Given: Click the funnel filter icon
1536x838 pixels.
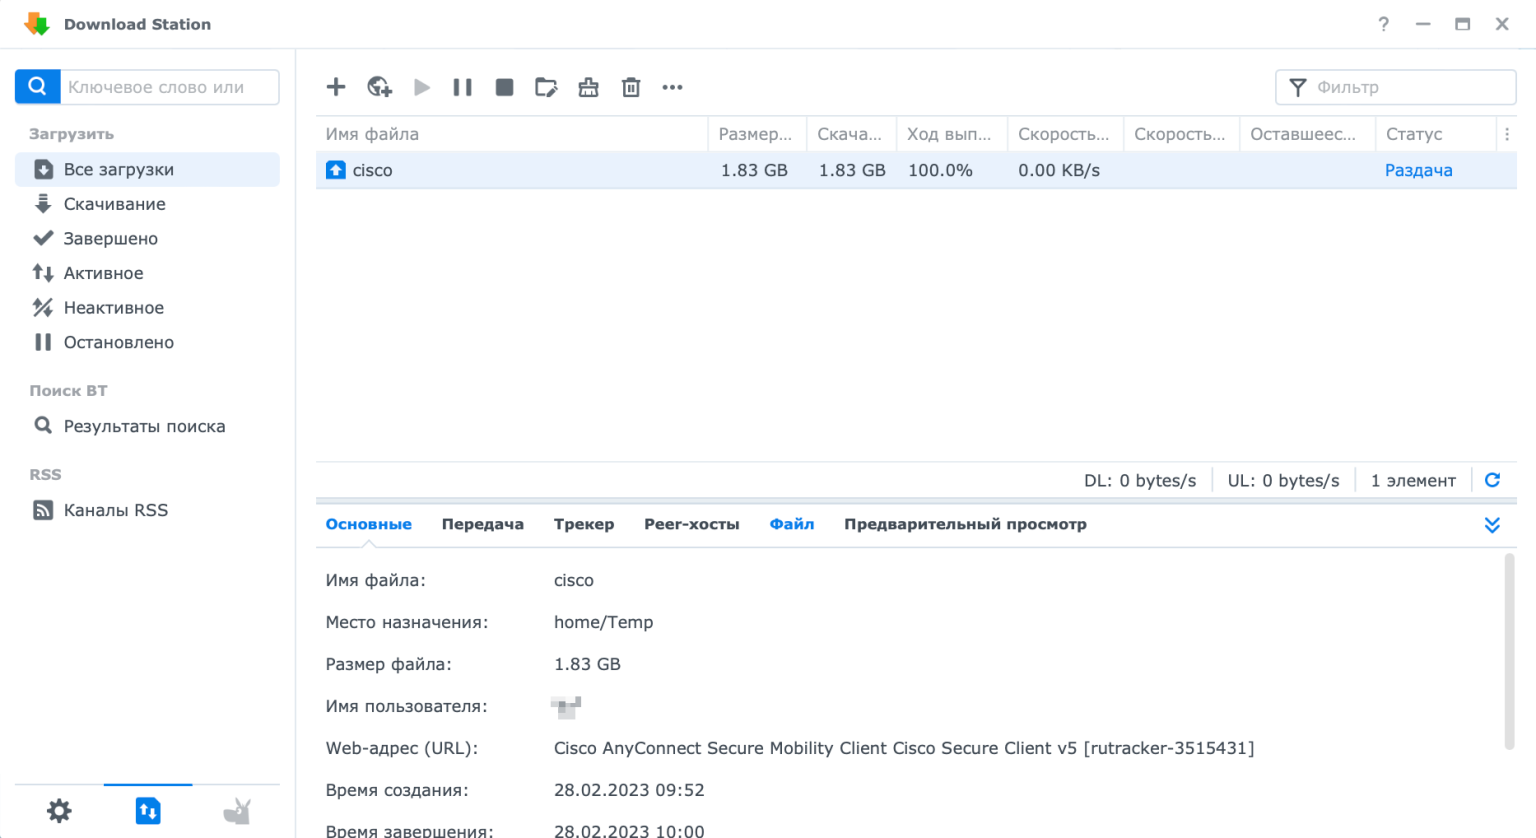Looking at the screenshot, I should [x=1298, y=87].
